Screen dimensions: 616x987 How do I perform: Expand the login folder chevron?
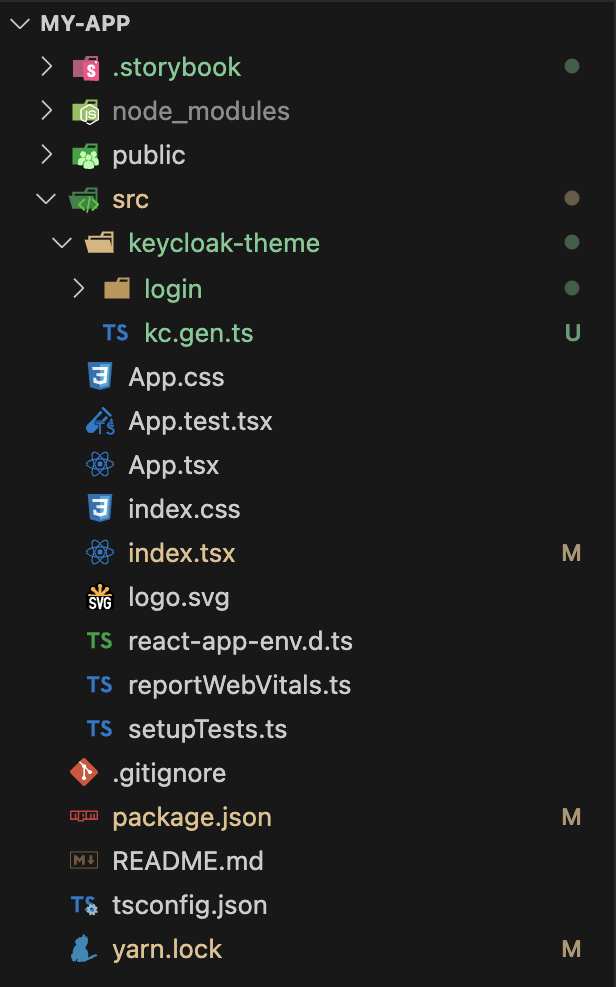point(79,289)
